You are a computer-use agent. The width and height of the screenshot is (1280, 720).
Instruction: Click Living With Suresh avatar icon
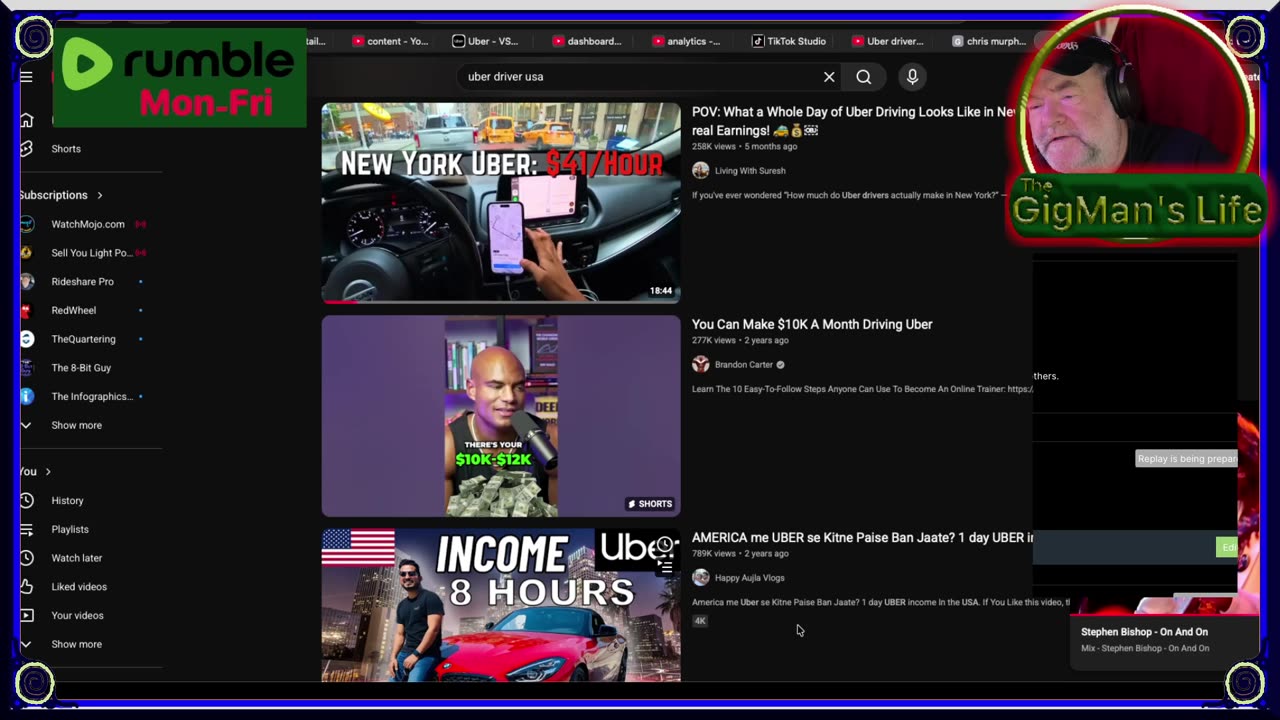tap(701, 171)
